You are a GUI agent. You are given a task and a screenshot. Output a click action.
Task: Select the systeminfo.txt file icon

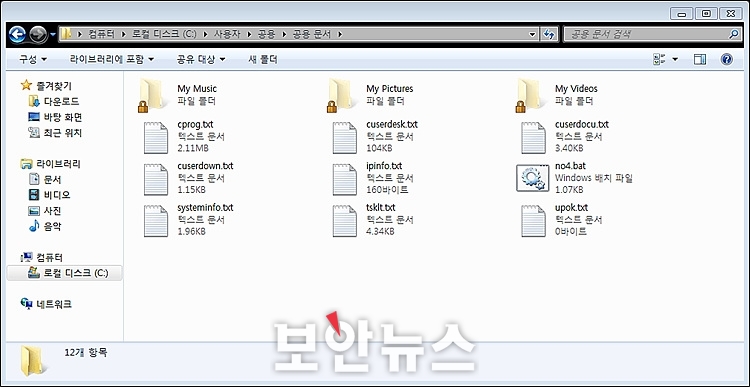156,221
